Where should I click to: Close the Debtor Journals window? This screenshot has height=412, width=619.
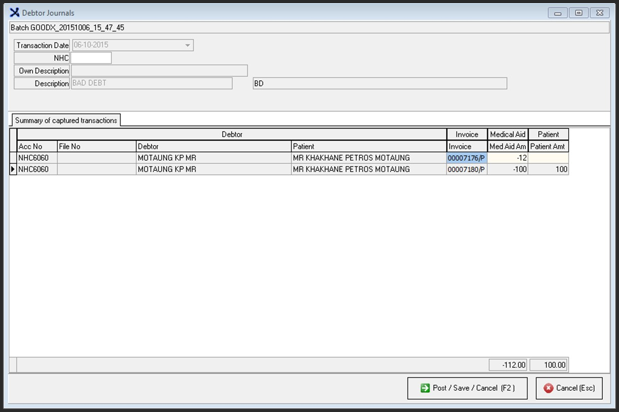[599, 13]
